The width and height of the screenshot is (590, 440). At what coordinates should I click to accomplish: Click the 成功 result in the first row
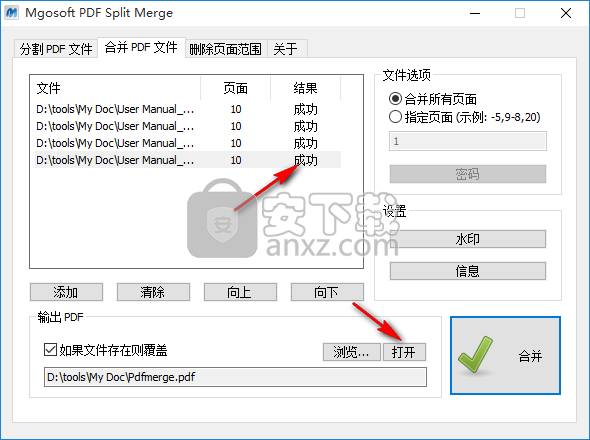(x=306, y=110)
